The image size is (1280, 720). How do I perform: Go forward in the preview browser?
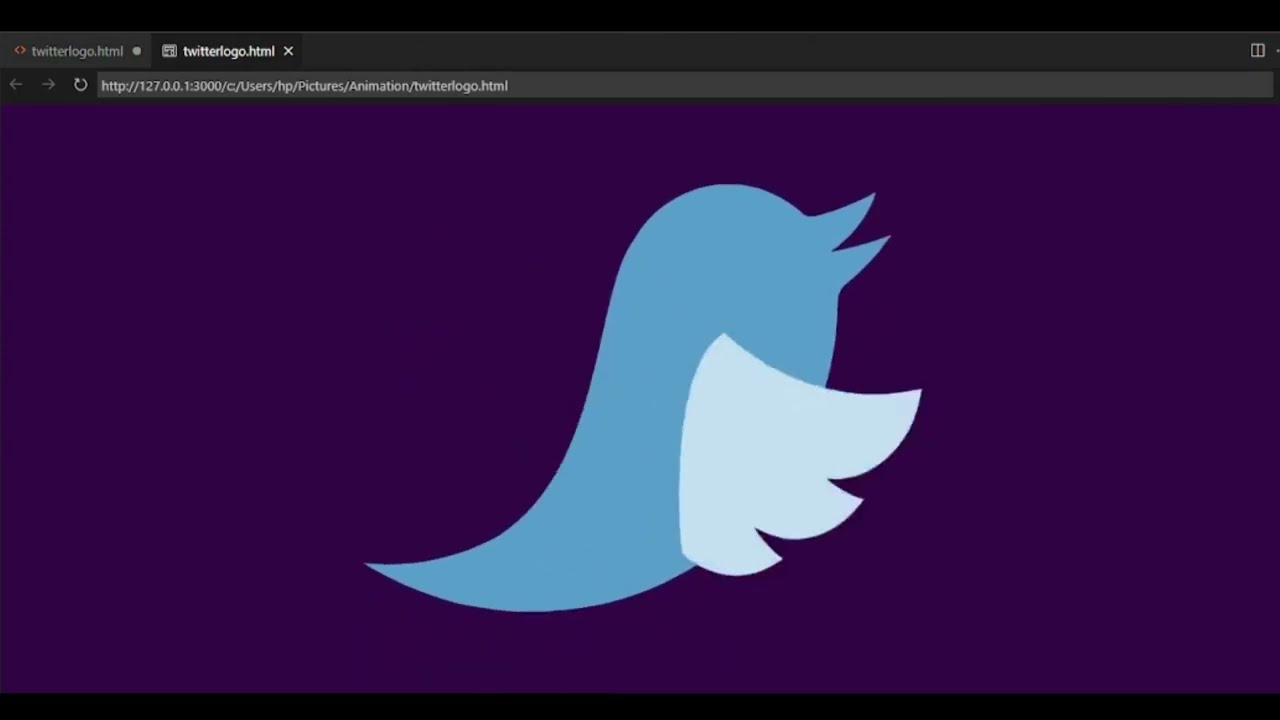pos(48,85)
